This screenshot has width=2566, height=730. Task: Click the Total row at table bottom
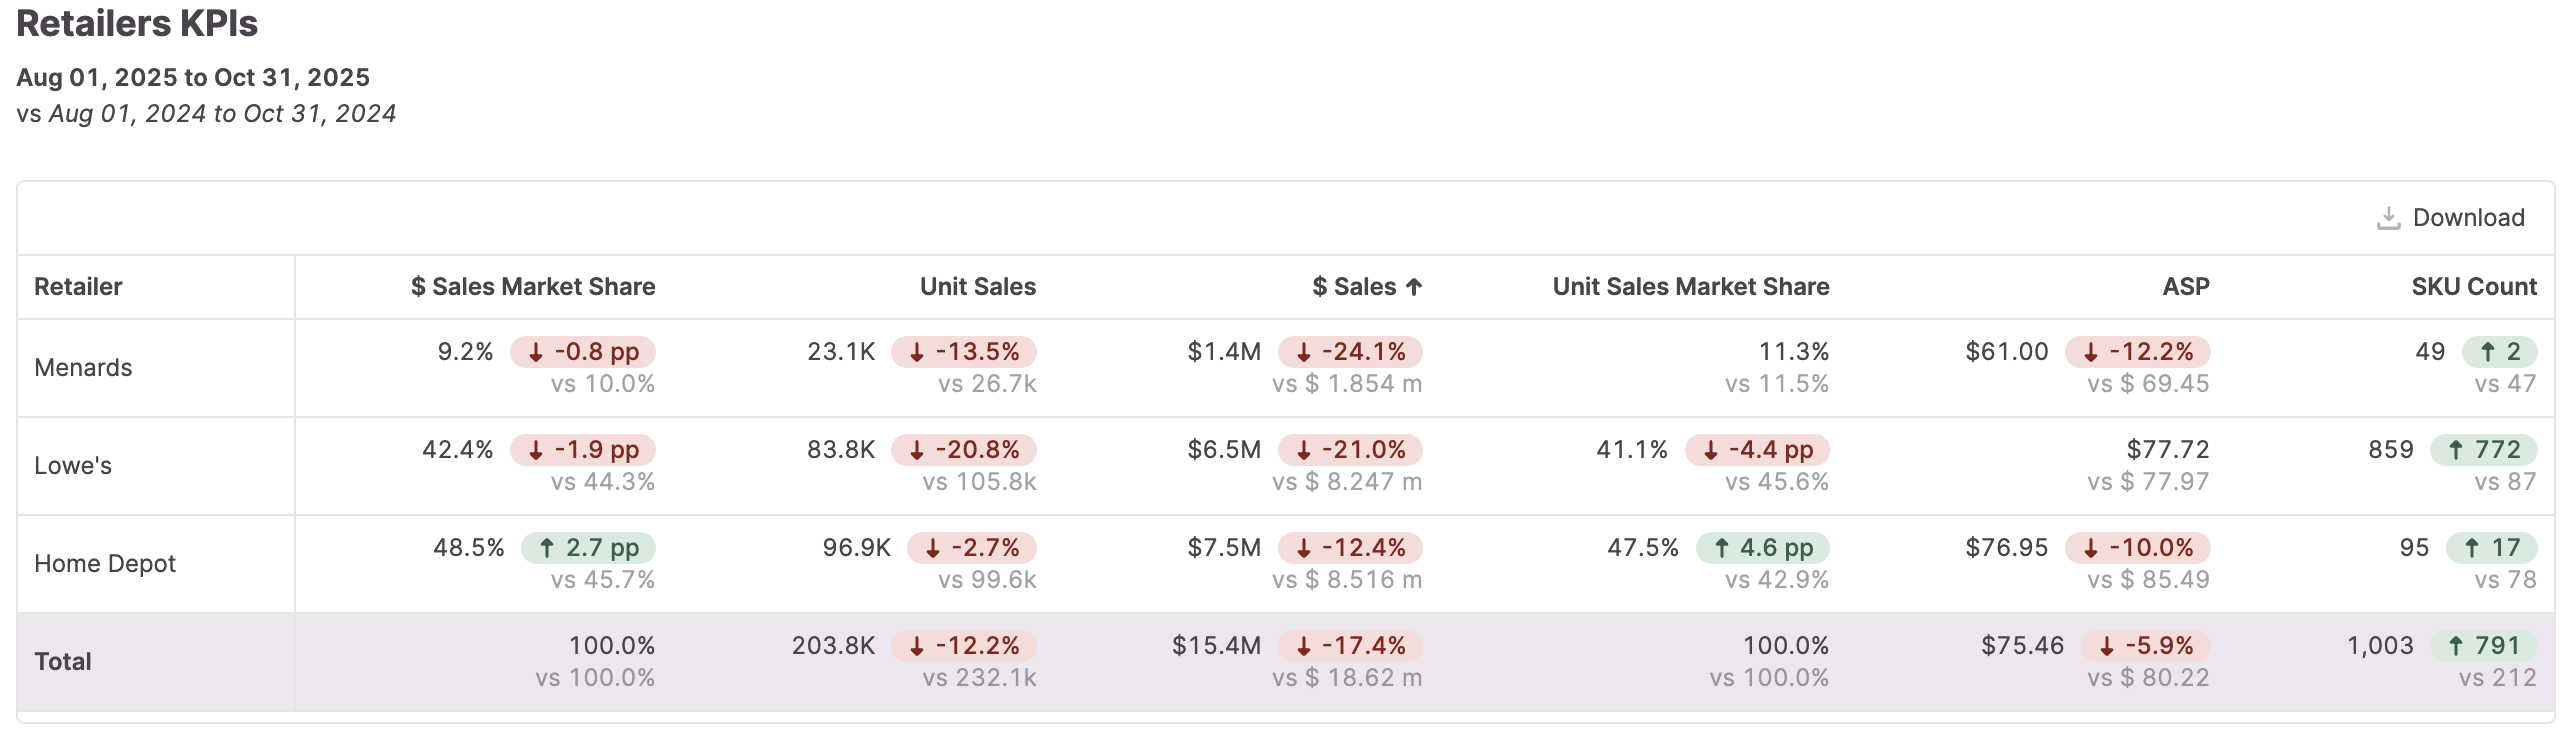coord(63,661)
